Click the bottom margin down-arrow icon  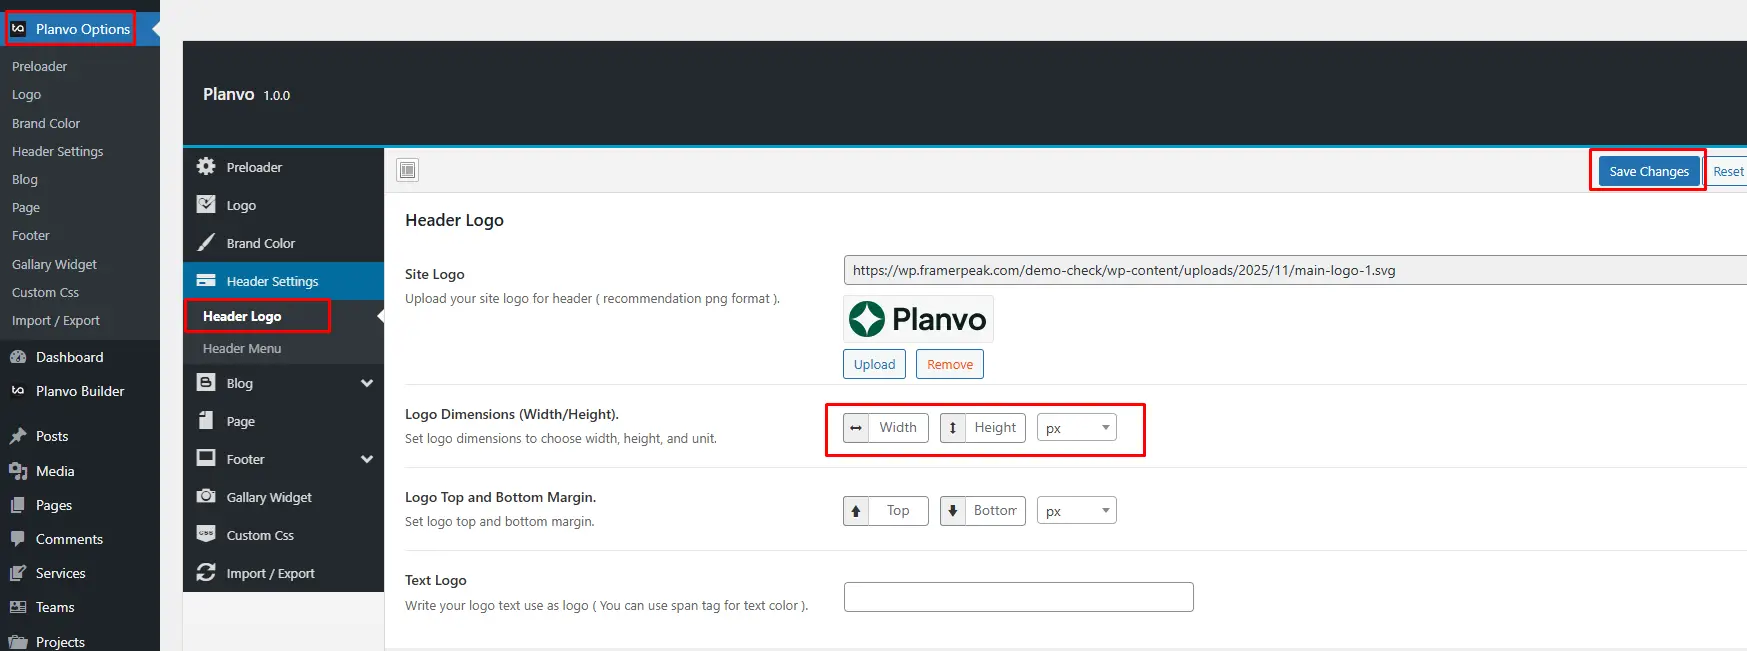tap(953, 511)
